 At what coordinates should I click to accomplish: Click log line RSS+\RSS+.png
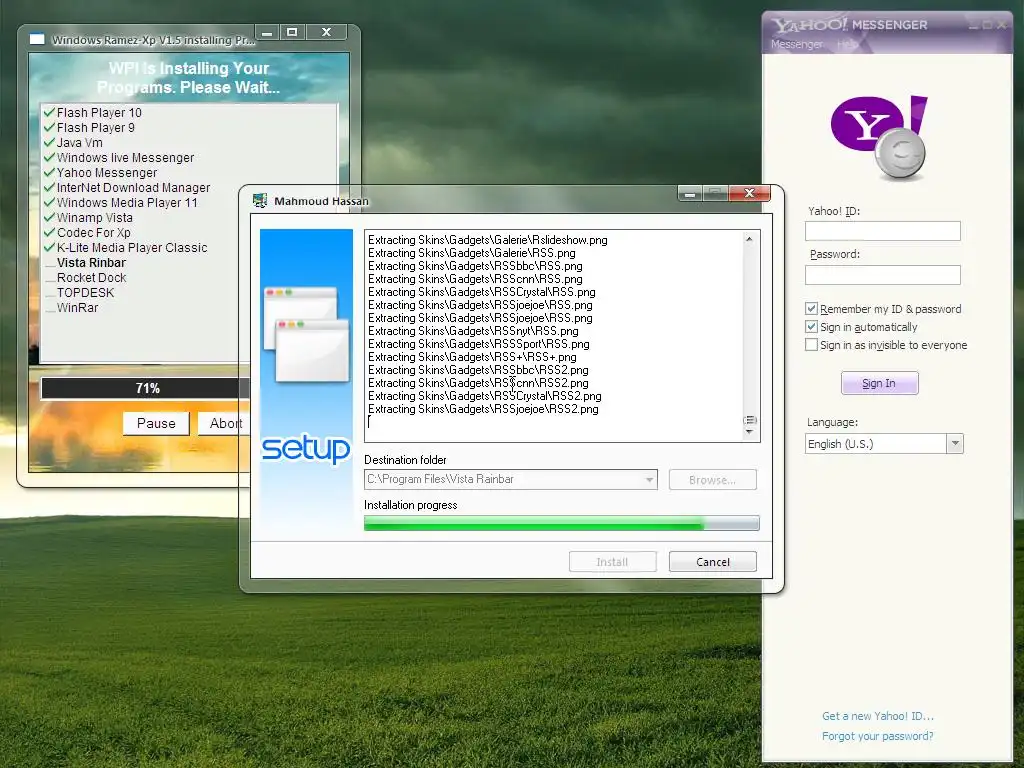472,357
